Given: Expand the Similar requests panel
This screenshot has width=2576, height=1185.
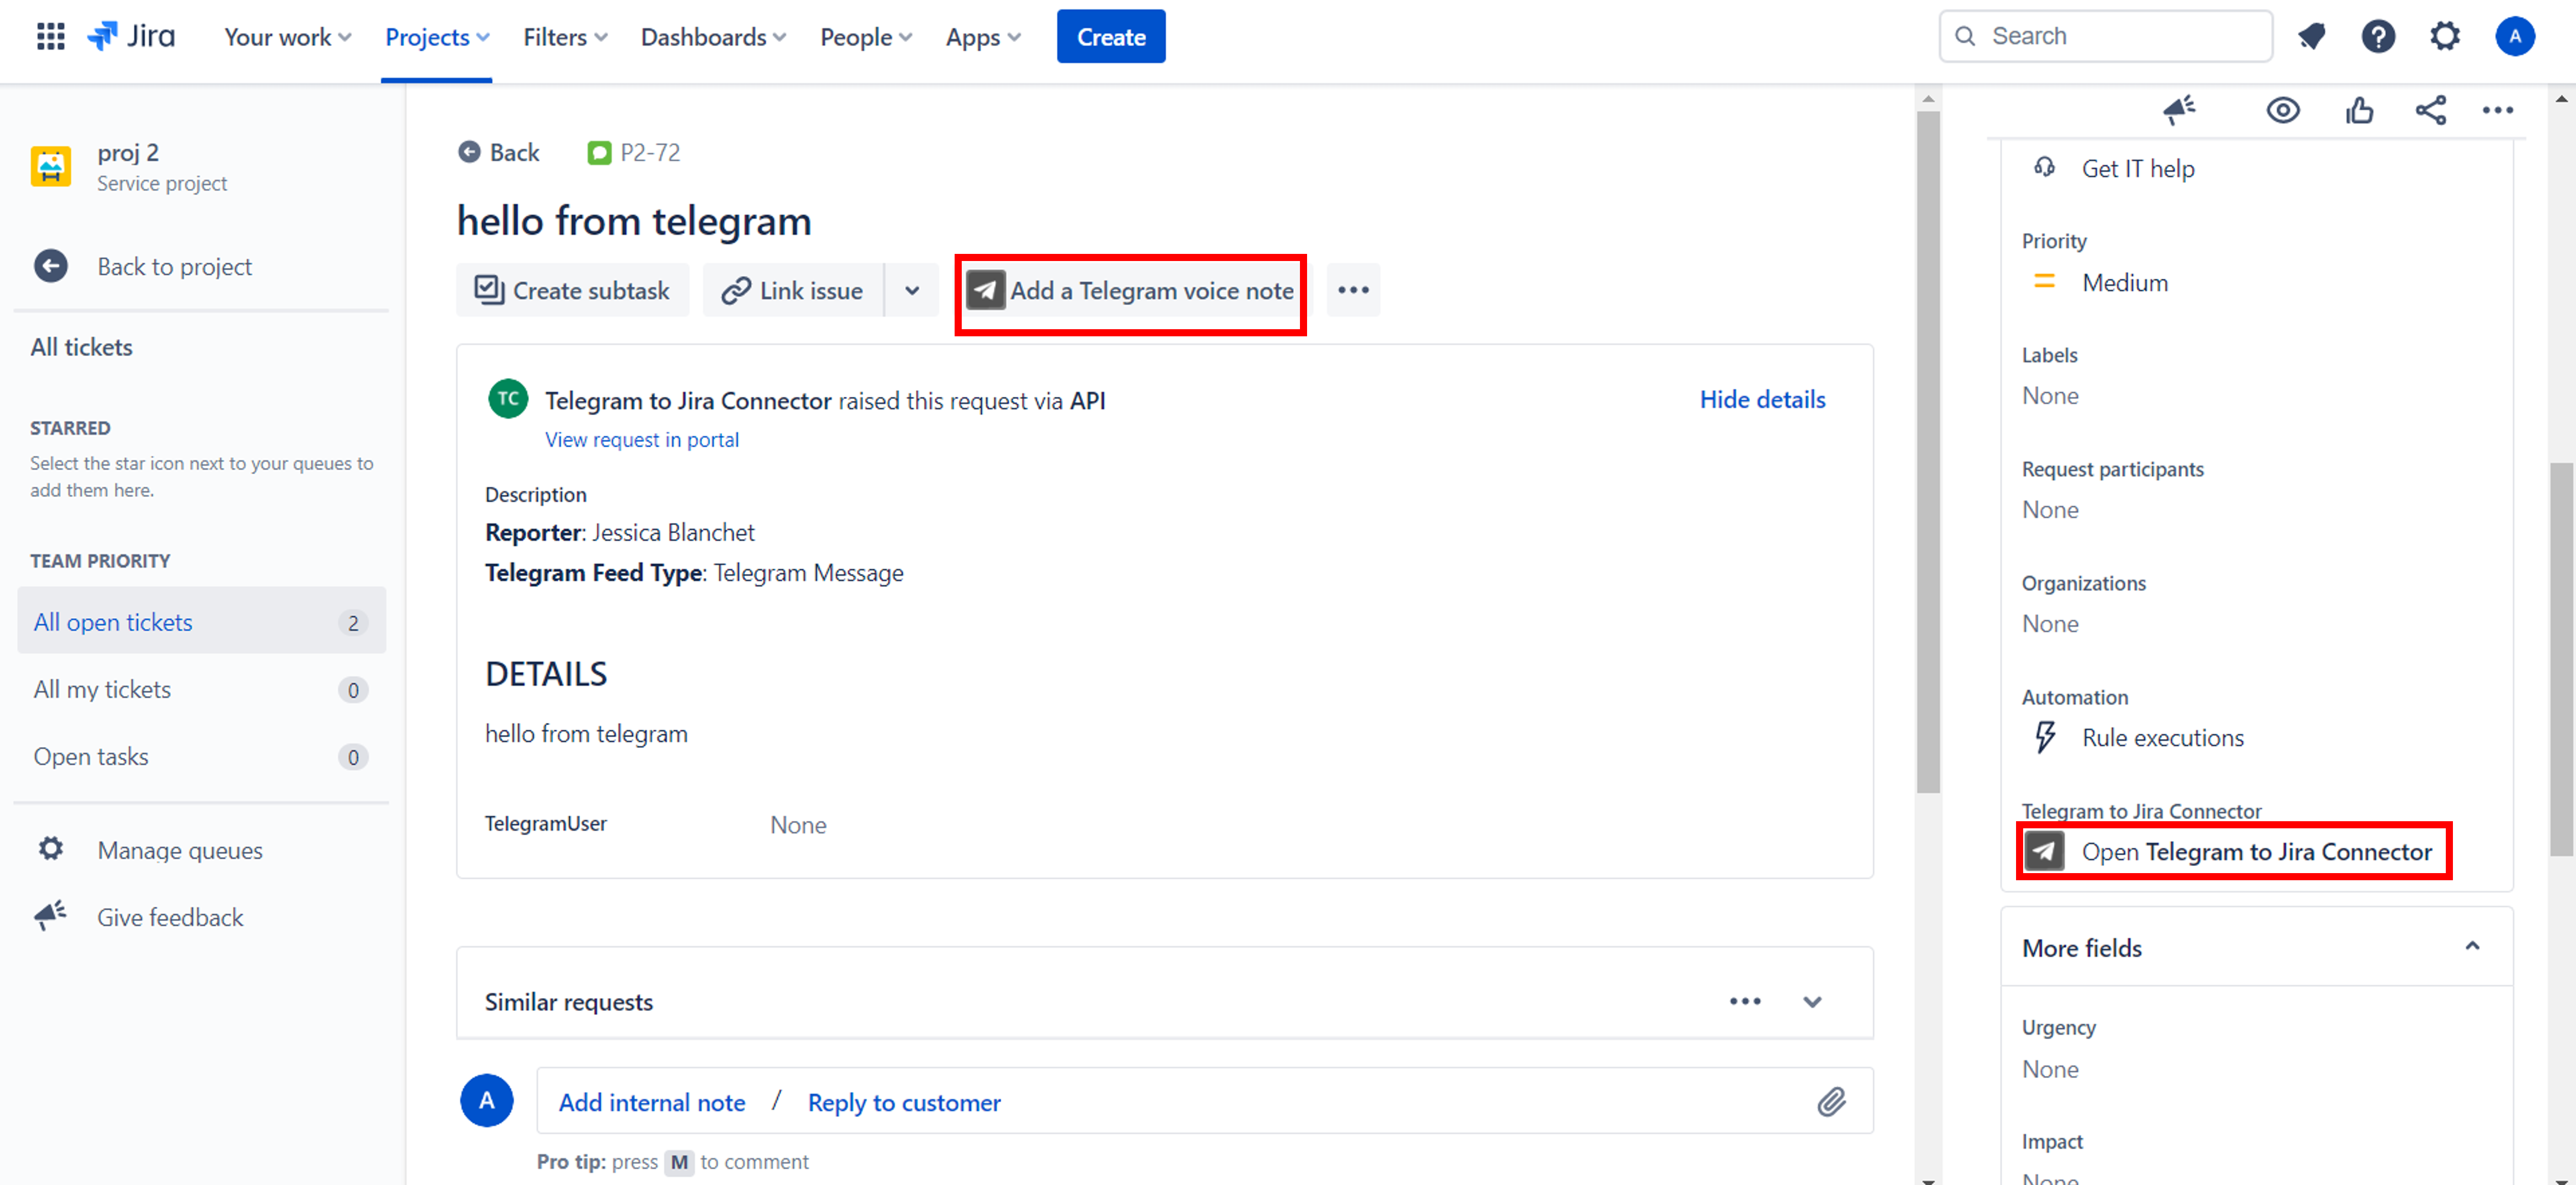Looking at the screenshot, I should pos(1812,1002).
